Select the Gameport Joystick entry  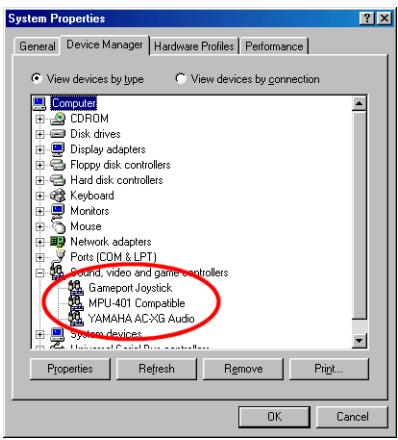click(x=130, y=288)
